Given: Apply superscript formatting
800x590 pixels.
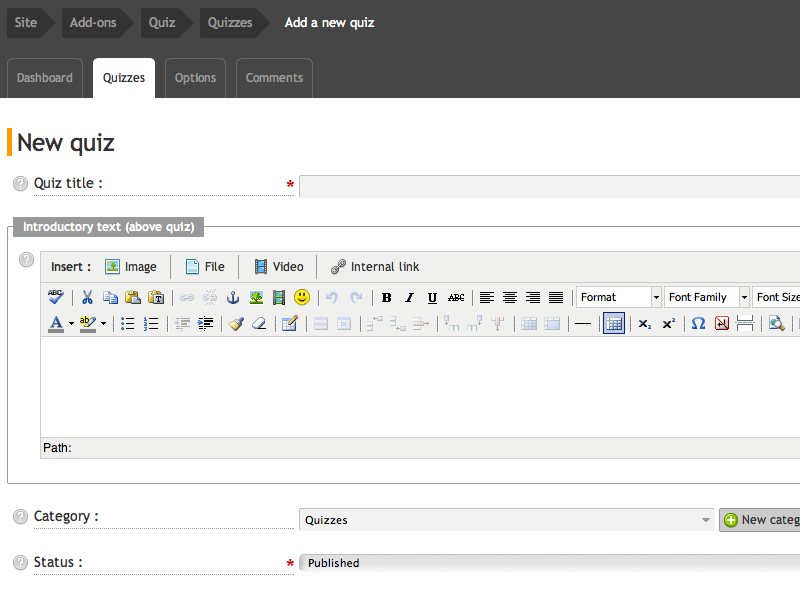Looking at the screenshot, I should click(x=668, y=324).
